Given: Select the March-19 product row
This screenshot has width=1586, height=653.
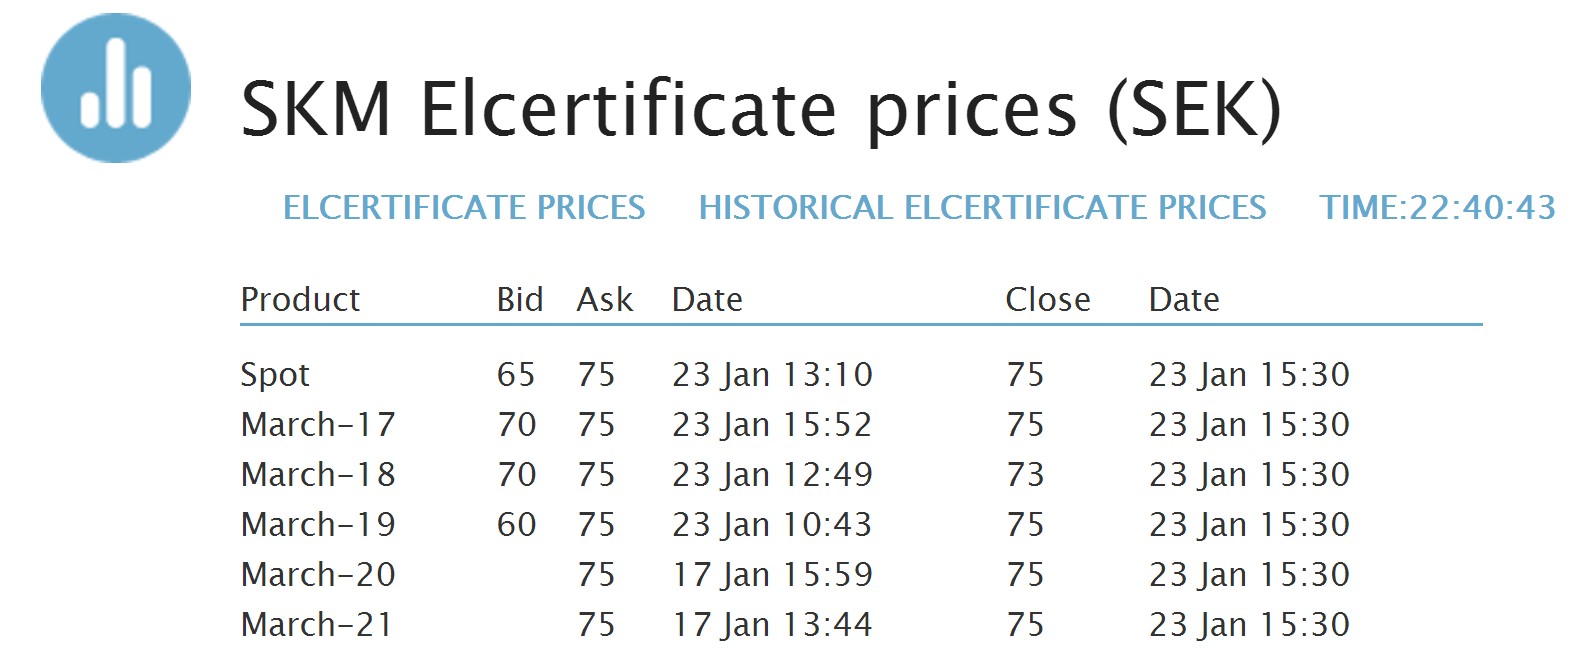Looking at the screenshot, I should click(318, 525).
